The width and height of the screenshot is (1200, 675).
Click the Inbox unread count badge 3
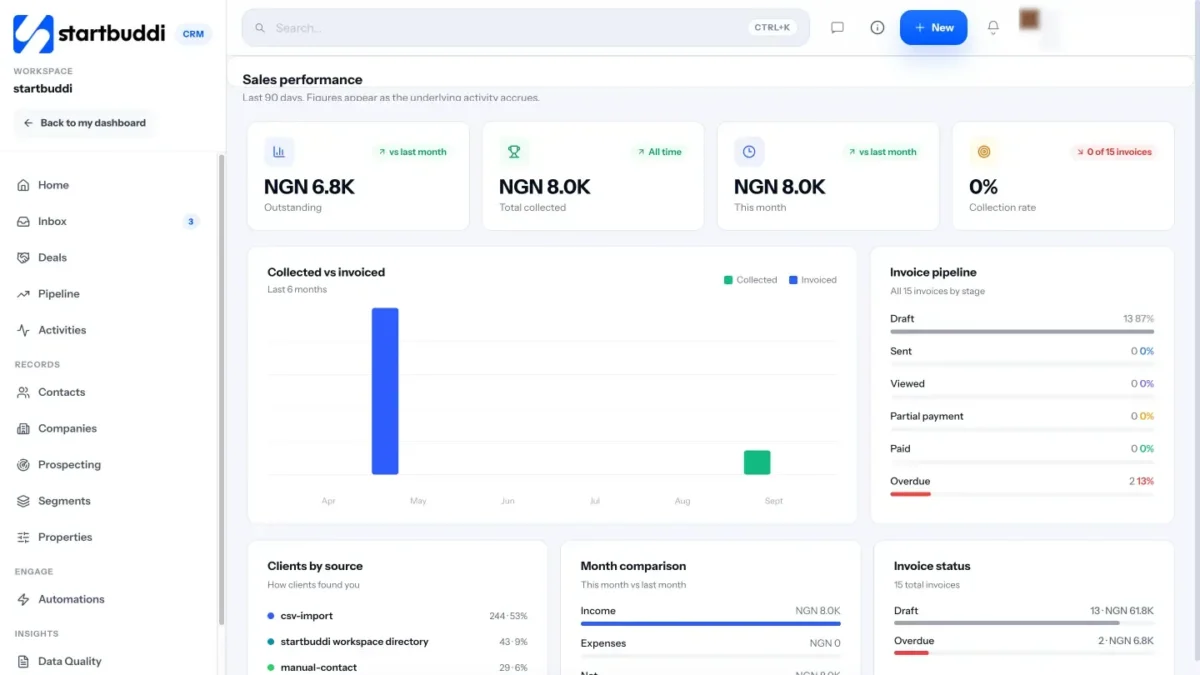(191, 221)
